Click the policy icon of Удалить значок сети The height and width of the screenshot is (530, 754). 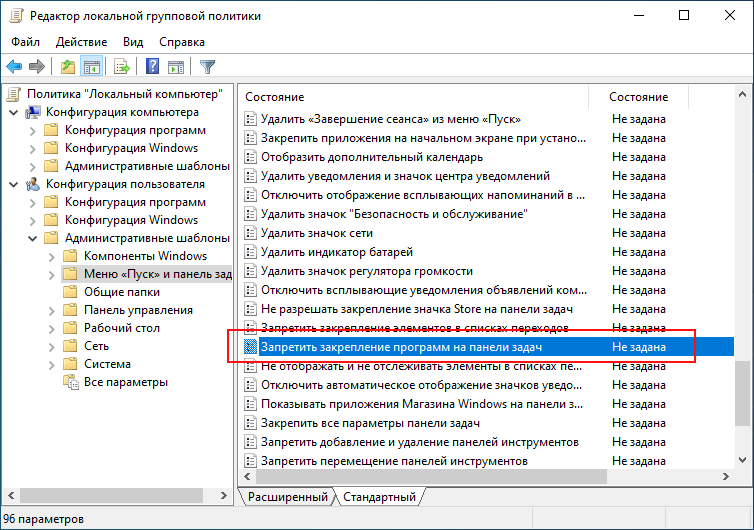[x=250, y=233]
